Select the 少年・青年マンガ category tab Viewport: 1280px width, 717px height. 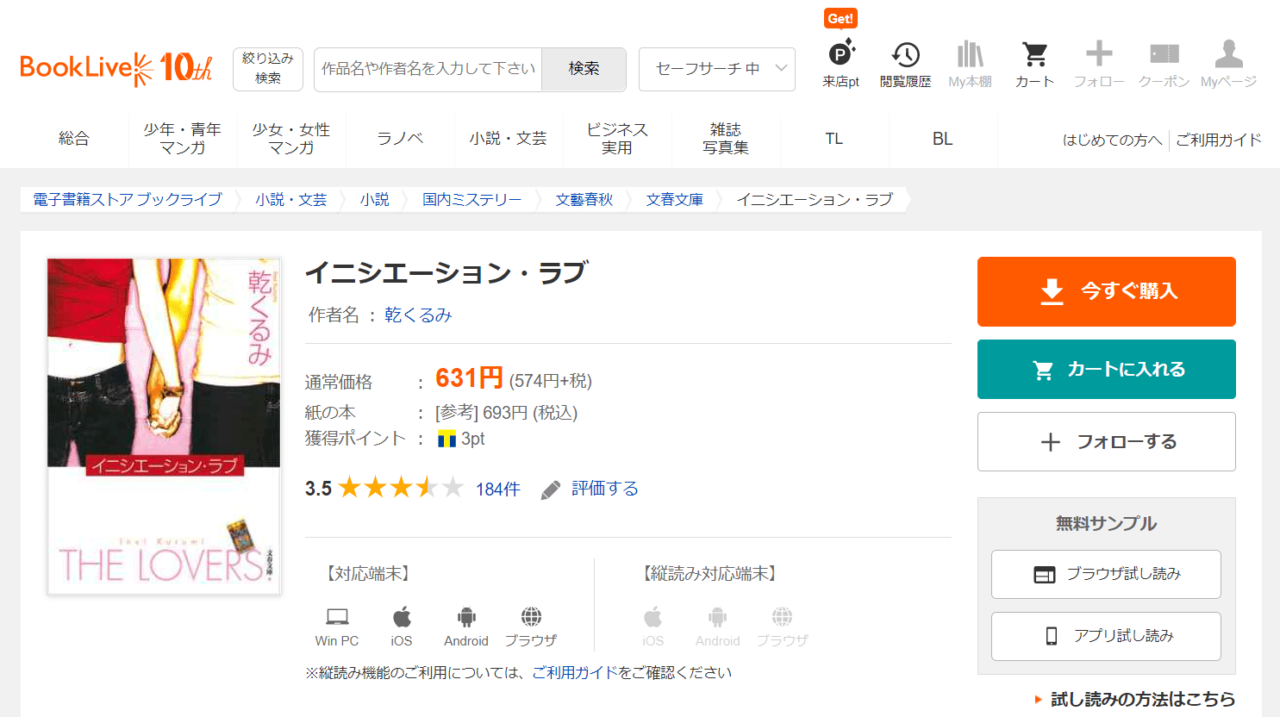coord(182,139)
